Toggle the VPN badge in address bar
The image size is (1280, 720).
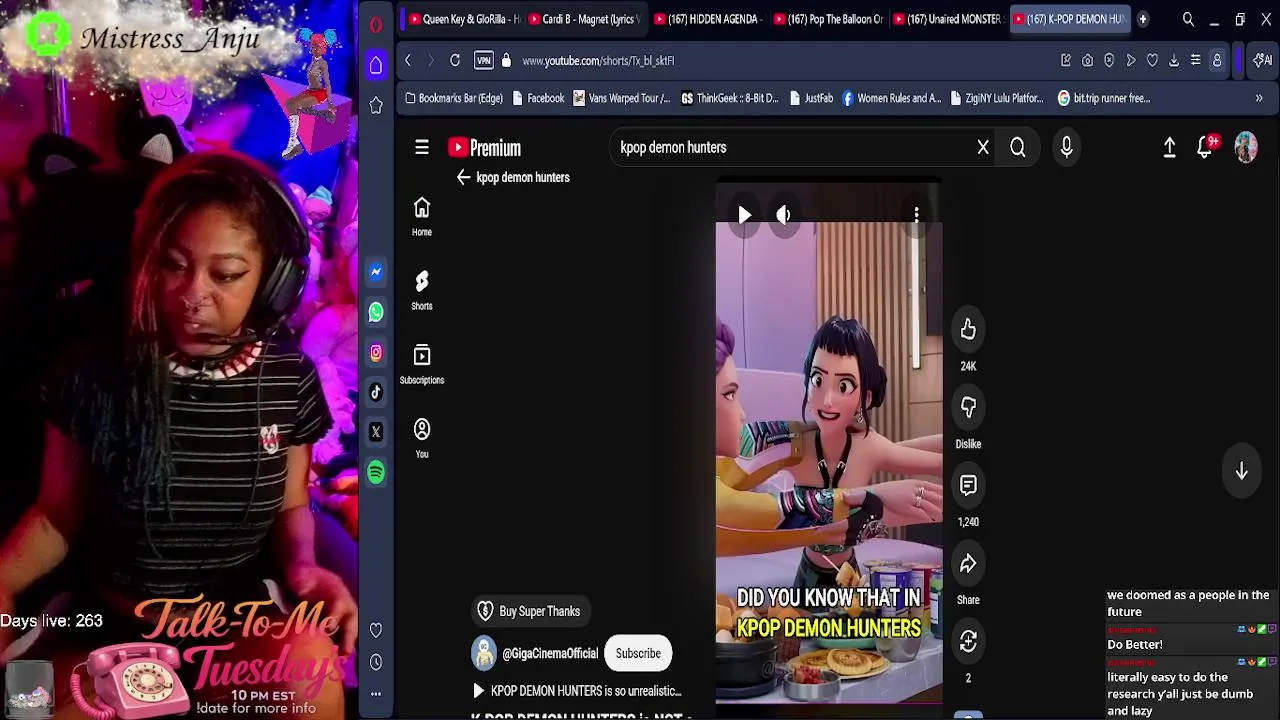[x=484, y=61]
